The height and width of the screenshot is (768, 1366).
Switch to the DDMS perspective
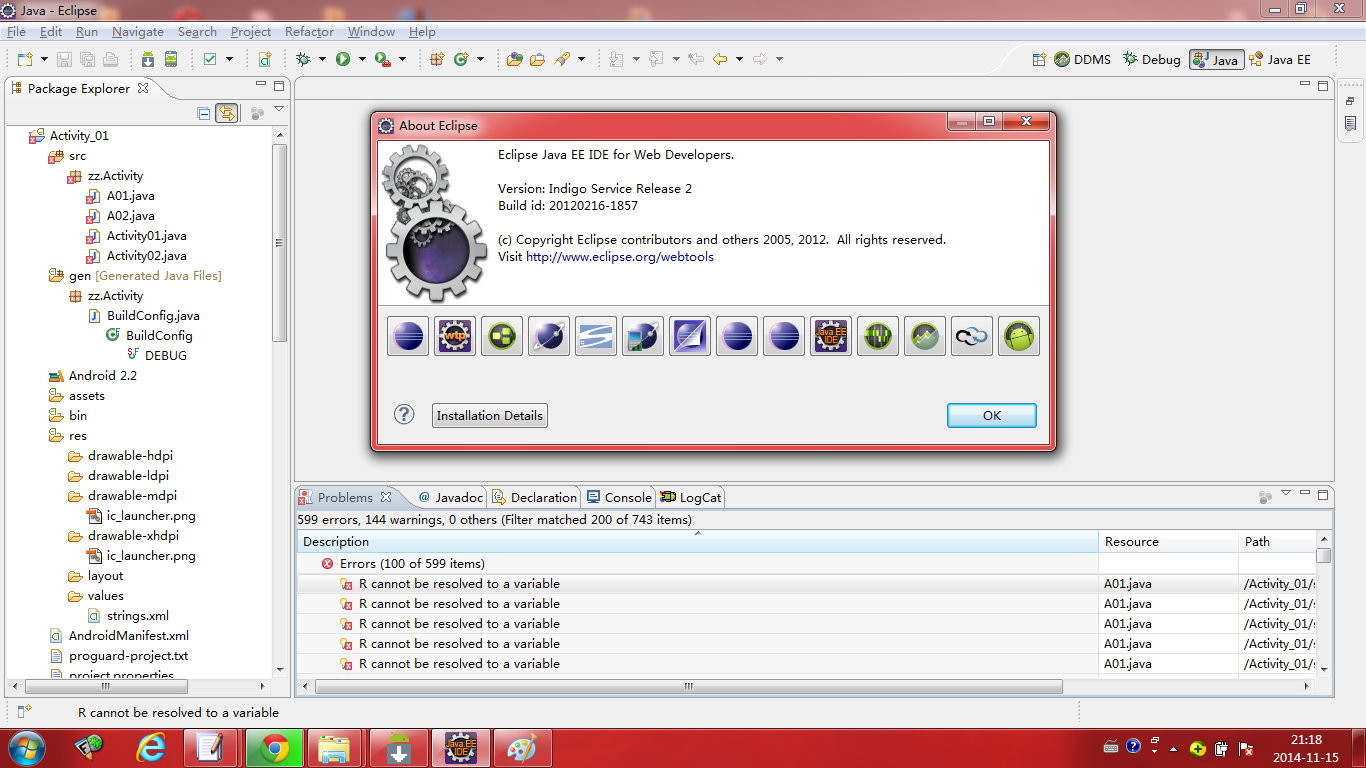1082,59
